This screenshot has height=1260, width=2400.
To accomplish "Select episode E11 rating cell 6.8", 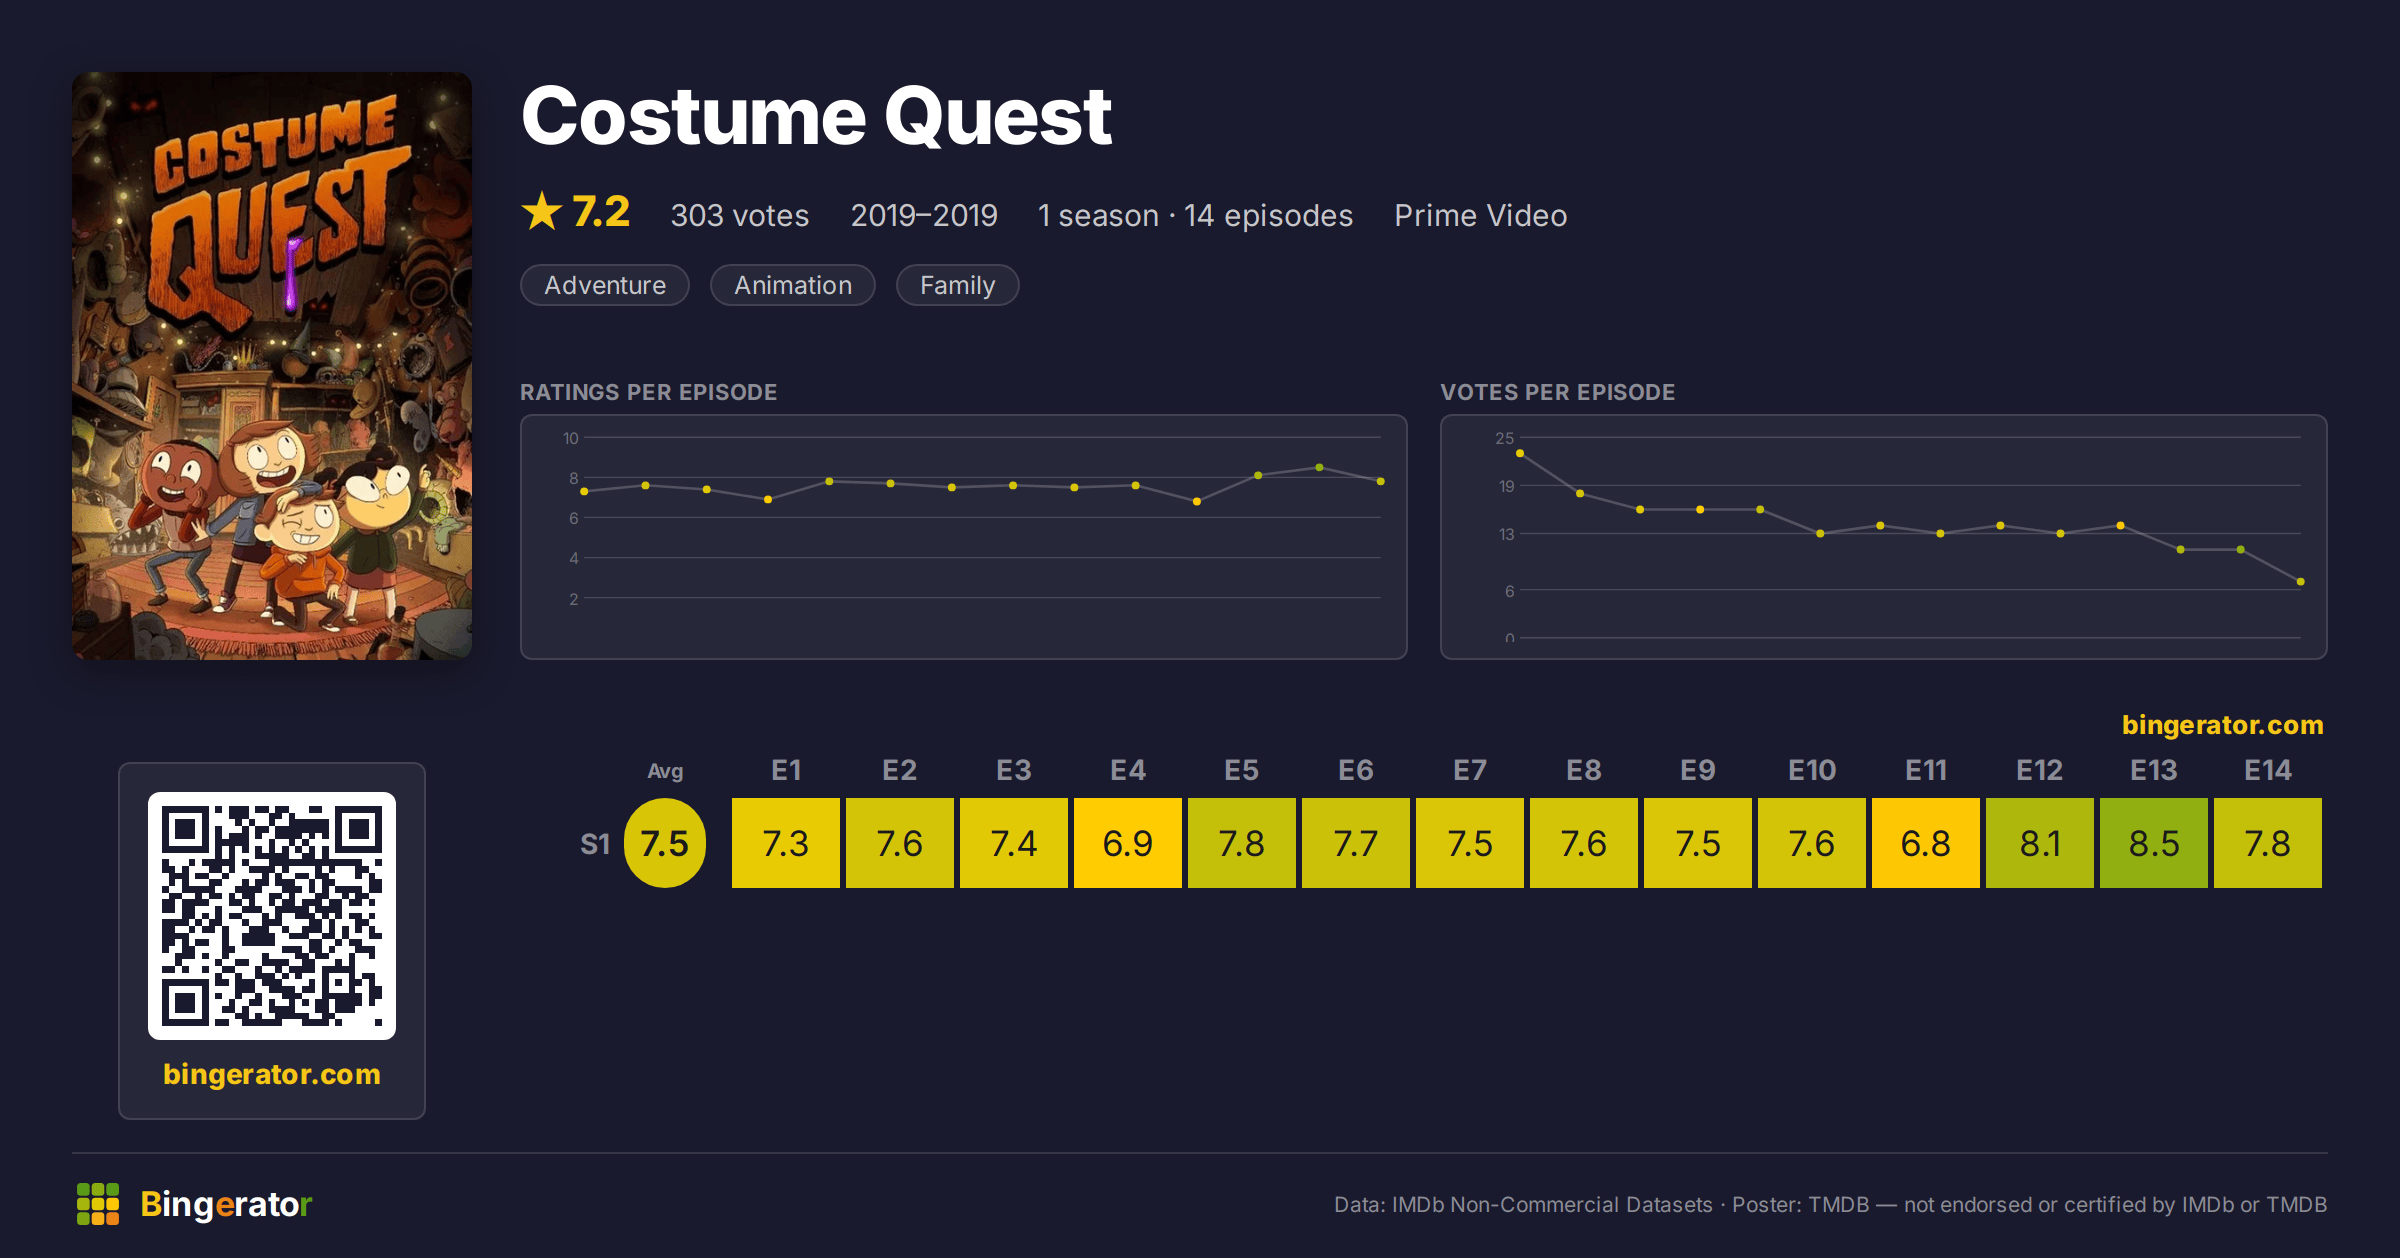I will (x=1926, y=843).
